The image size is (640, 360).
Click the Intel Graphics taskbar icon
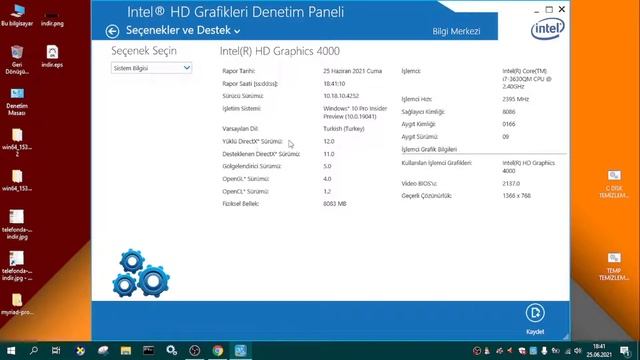pyautogui.click(x=241, y=351)
